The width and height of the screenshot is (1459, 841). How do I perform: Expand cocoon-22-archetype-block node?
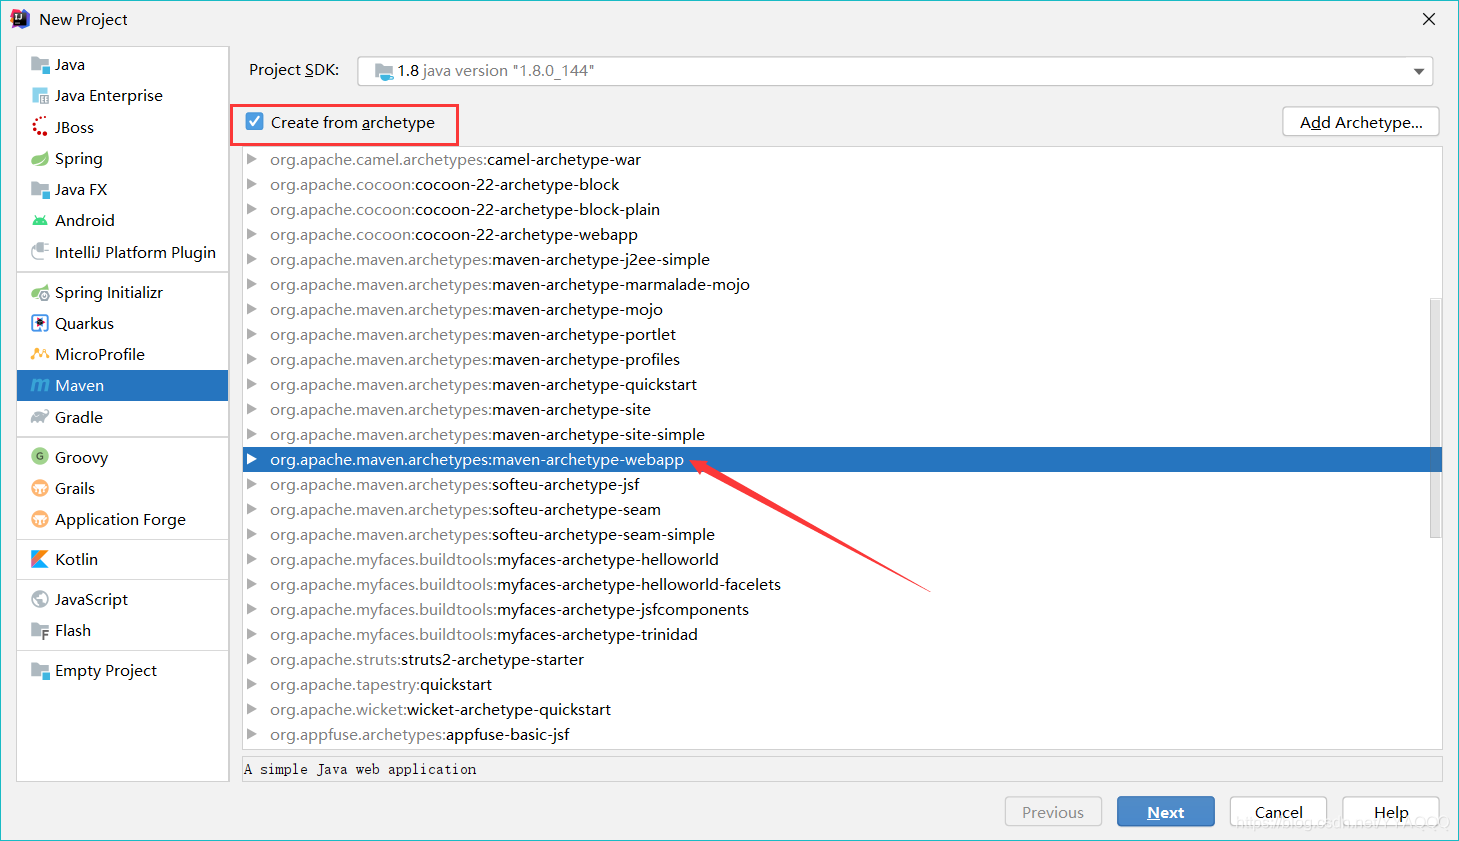[x=252, y=184]
